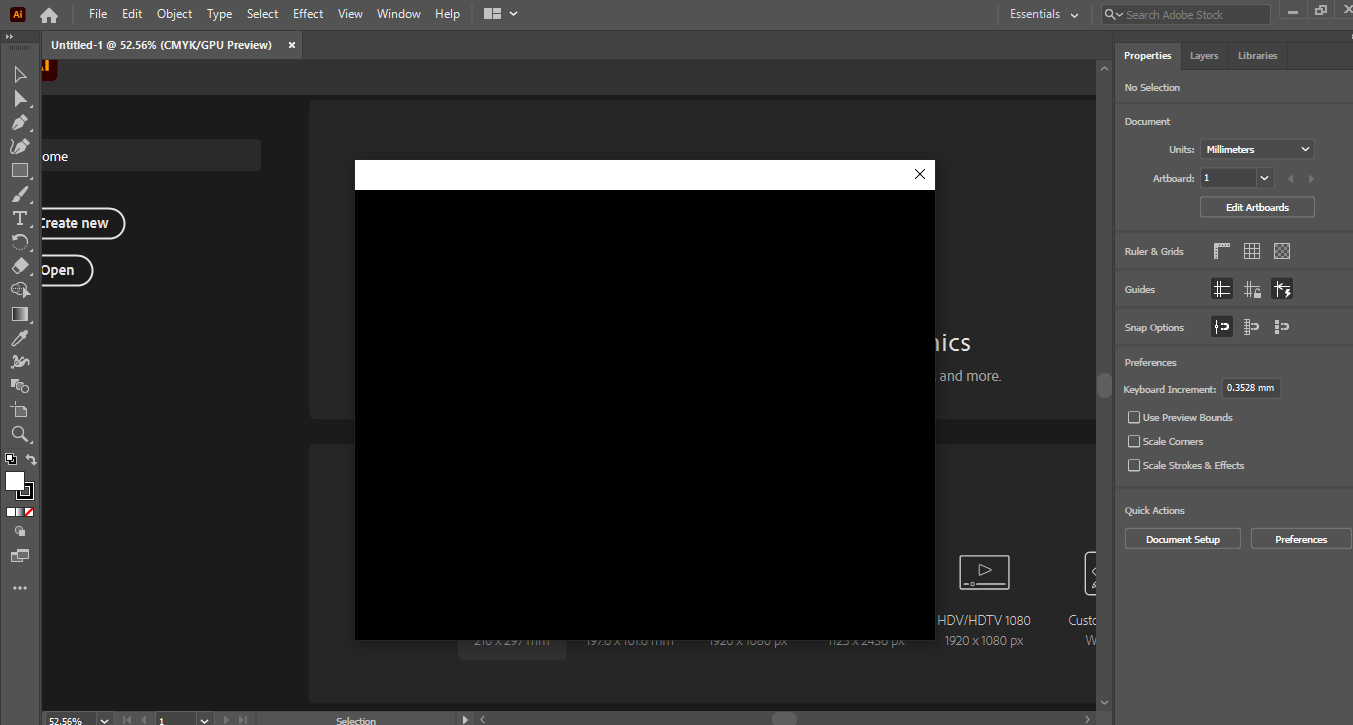Switch to the Layers tab

(1203, 55)
